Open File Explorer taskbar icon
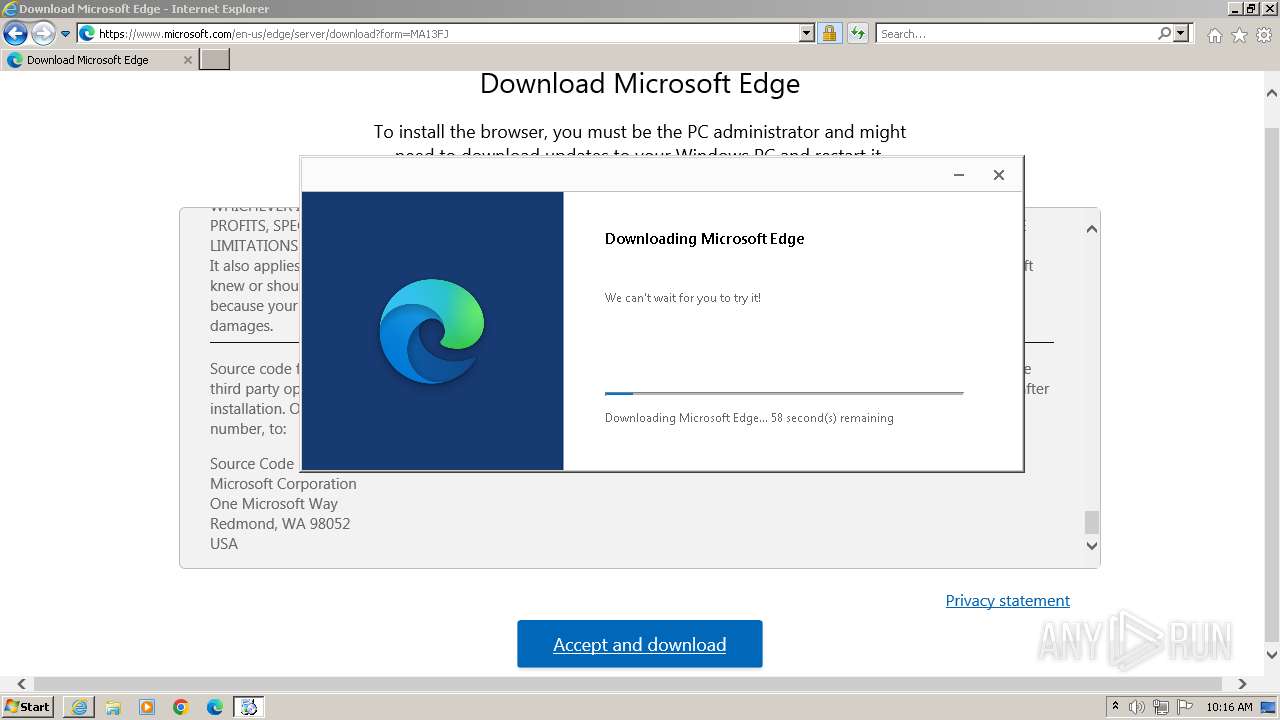The image size is (1280, 720). tap(113, 707)
